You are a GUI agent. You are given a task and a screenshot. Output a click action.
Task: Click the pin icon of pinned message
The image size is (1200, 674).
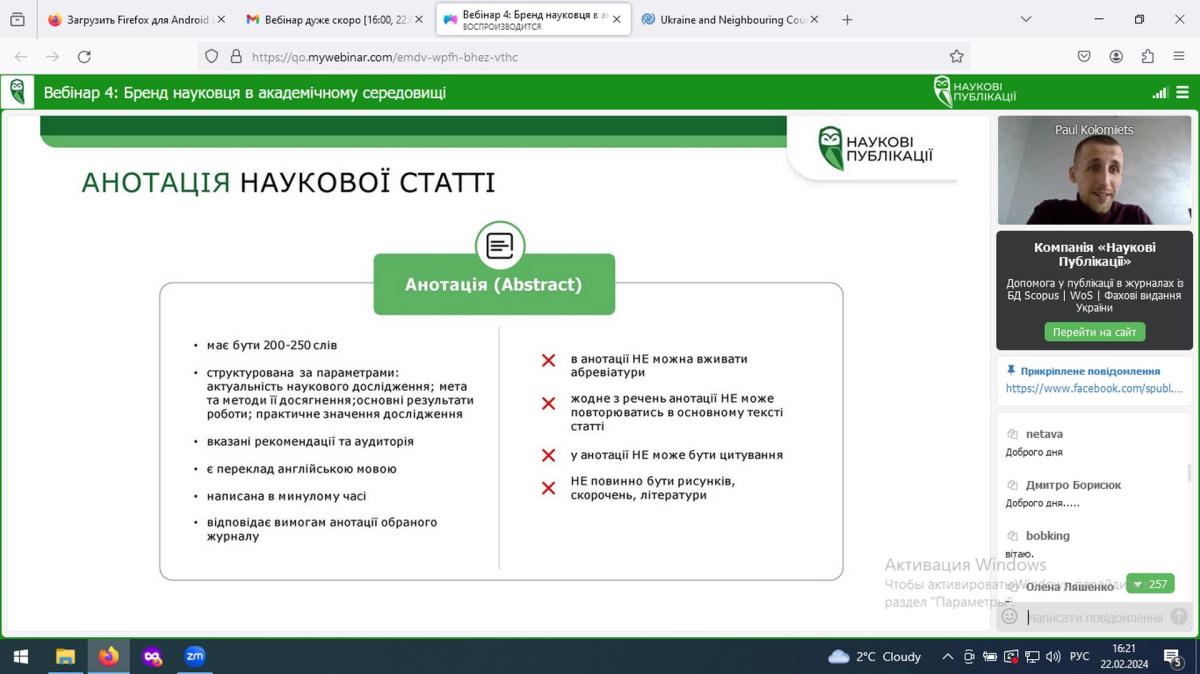(x=1011, y=370)
